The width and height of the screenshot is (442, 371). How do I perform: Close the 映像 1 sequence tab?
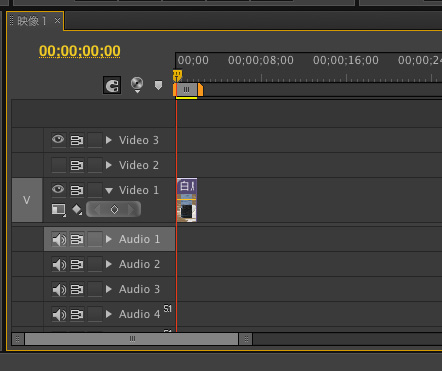coord(57,21)
